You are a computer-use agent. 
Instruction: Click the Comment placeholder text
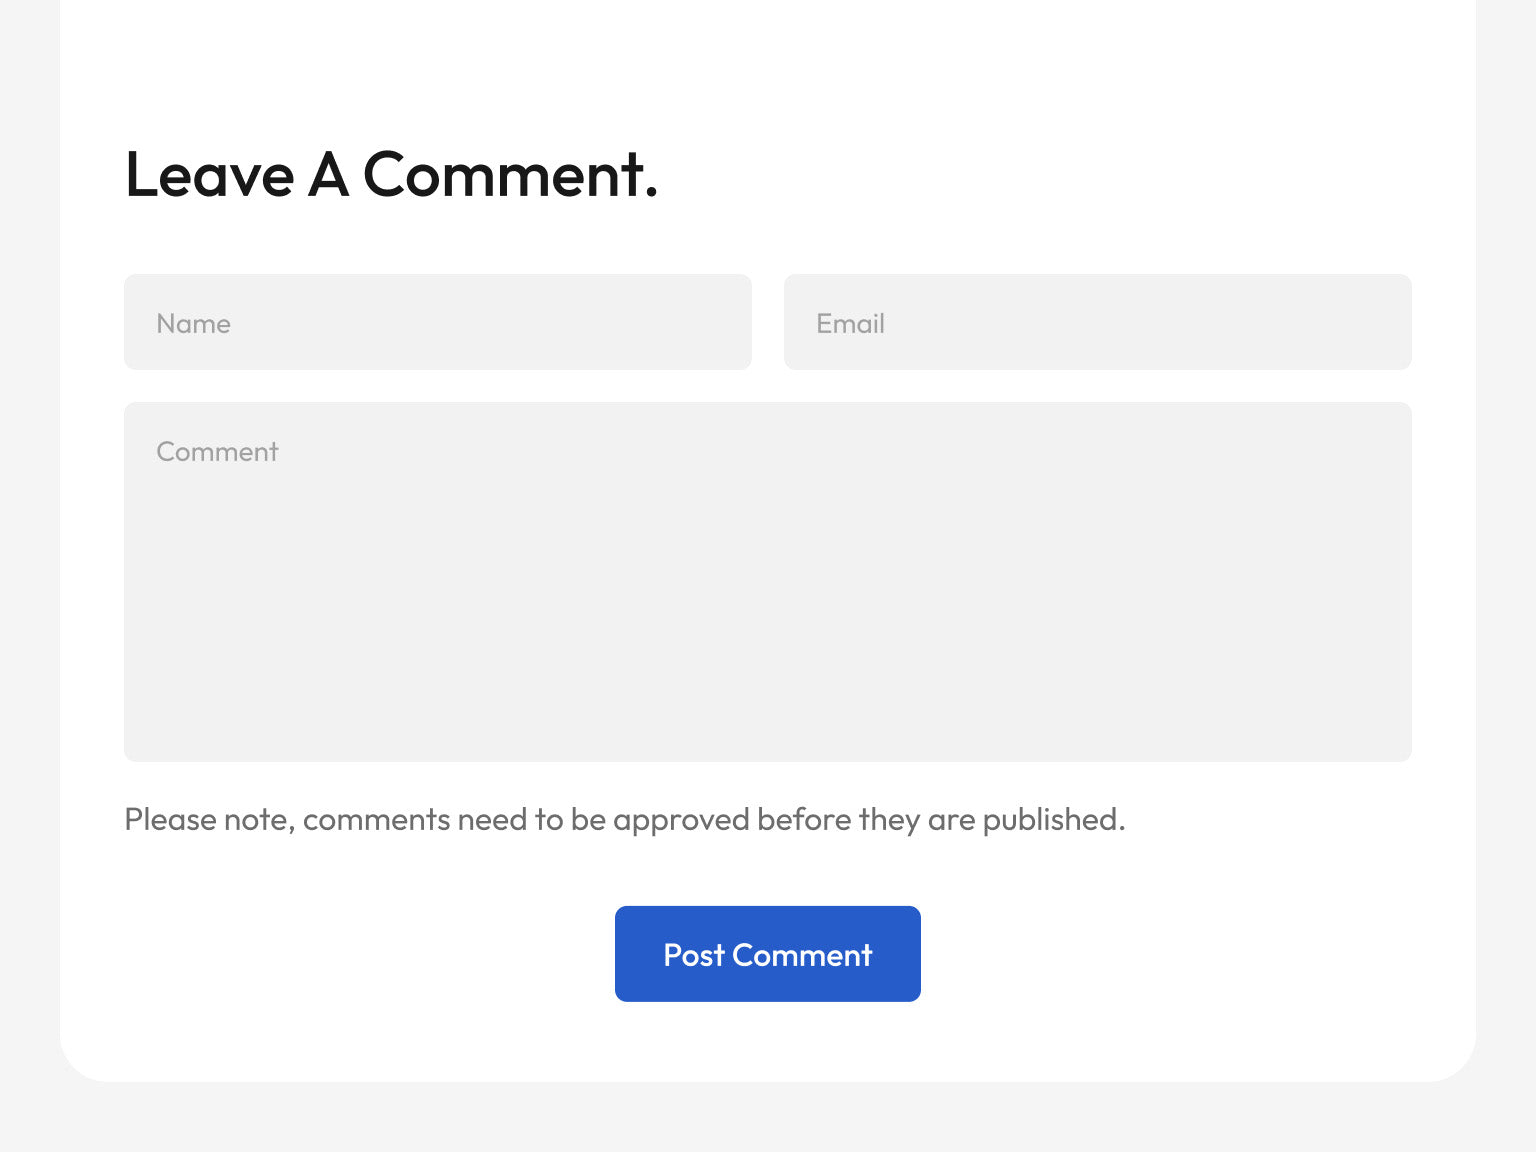pyautogui.click(x=217, y=452)
